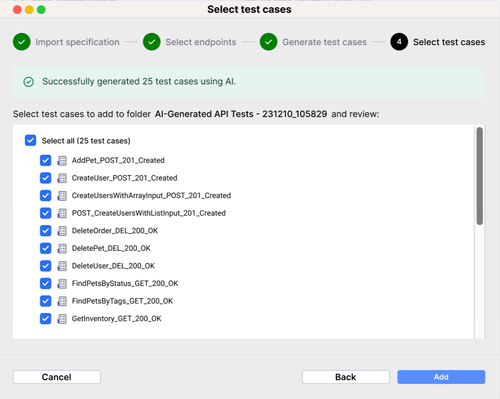Deselect the CreateUsersWithArrayInput_POST_201_Created checkbox
The width and height of the screenshot is (500, 399).
click(45, 195)
